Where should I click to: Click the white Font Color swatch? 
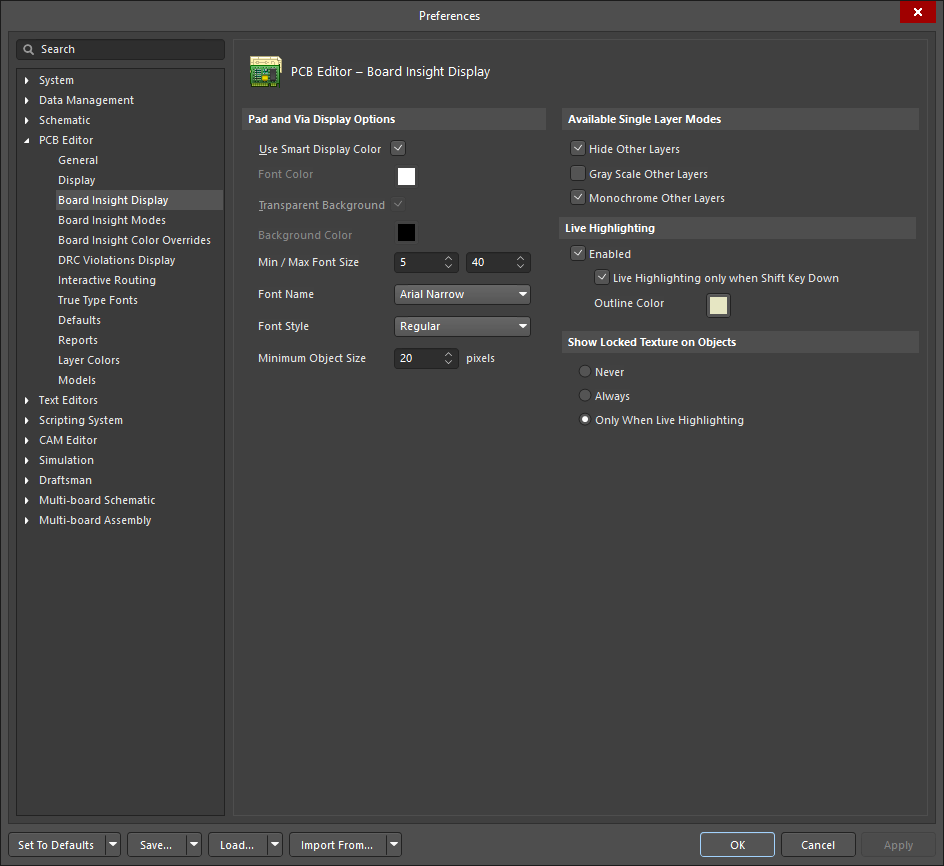click(406, 176)
